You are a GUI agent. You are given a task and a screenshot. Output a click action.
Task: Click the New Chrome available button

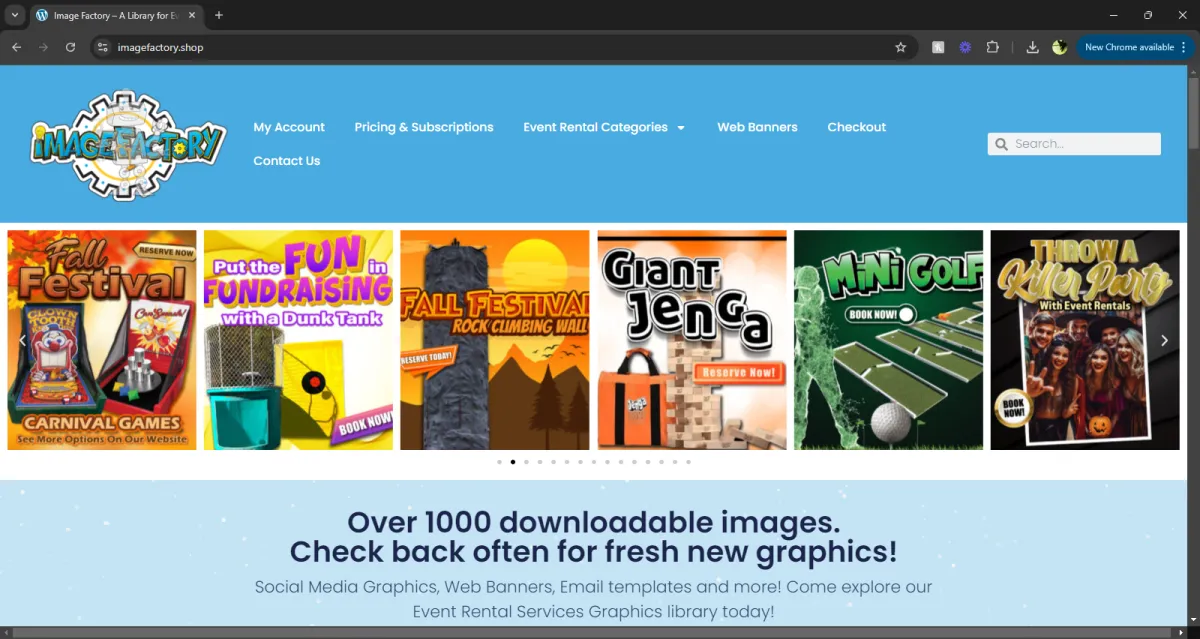click(1135, 47)
